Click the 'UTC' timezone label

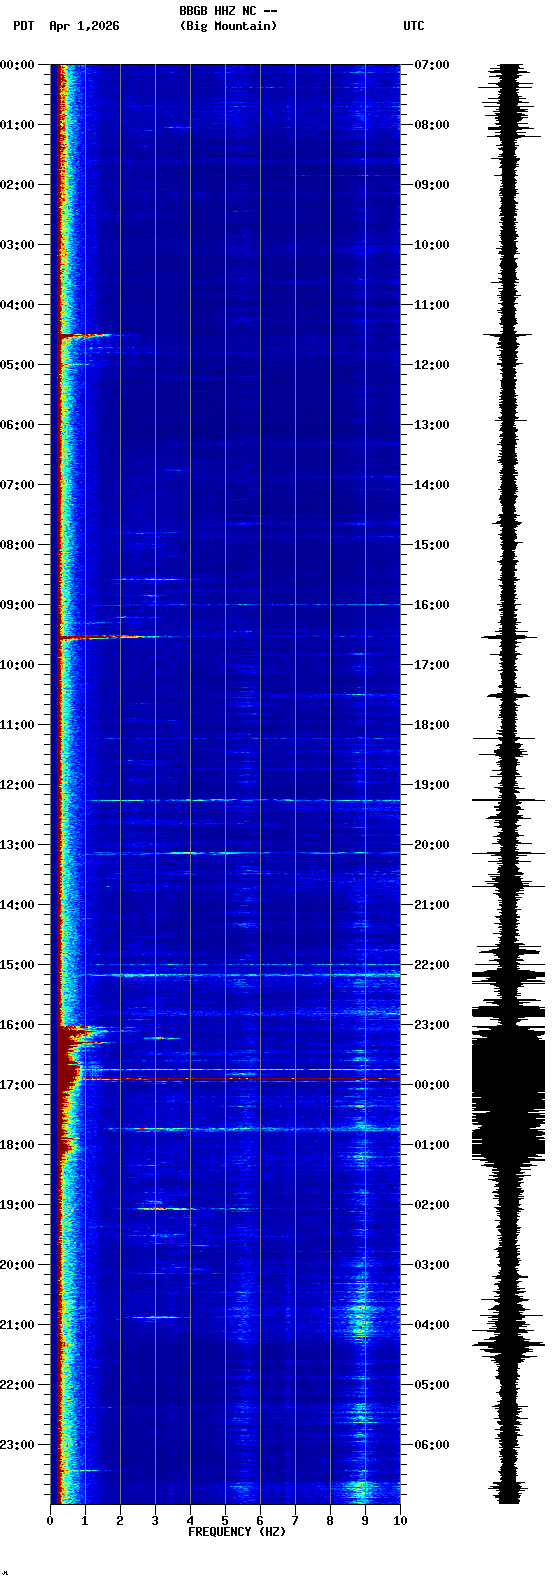(414, 26)
